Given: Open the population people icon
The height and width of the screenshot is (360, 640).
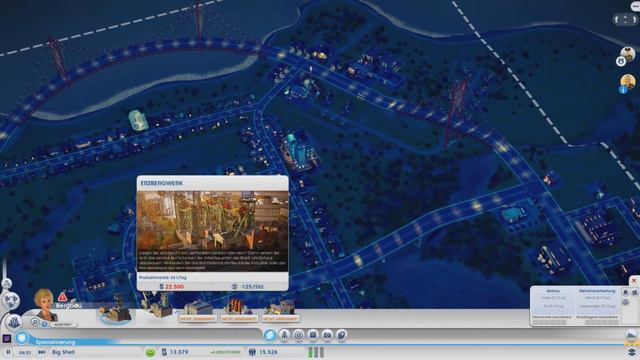Looking at the screenshot, I should coord(252,352).
